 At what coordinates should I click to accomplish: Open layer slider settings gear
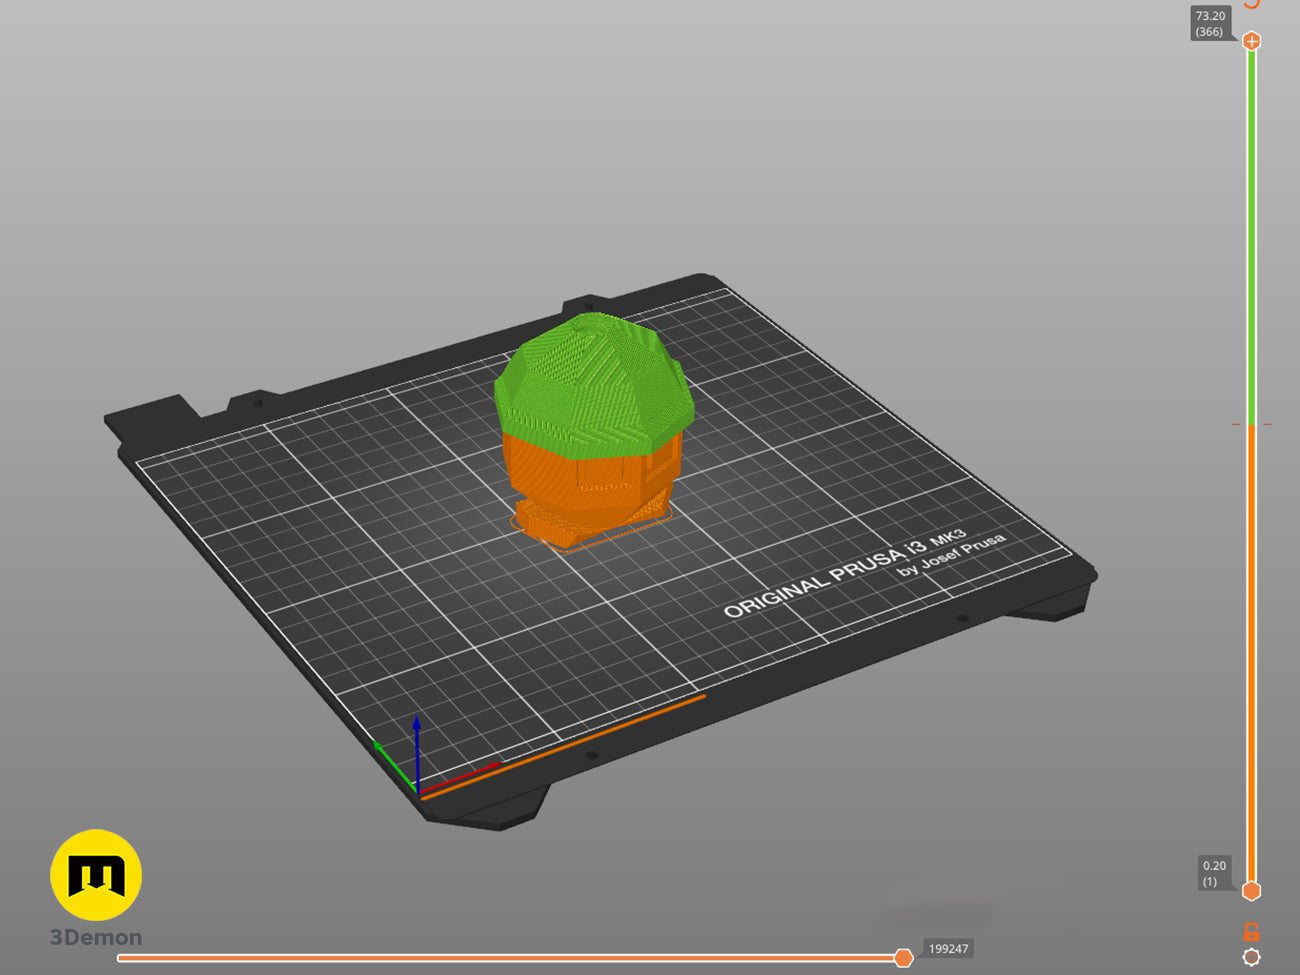(1251, 957)
